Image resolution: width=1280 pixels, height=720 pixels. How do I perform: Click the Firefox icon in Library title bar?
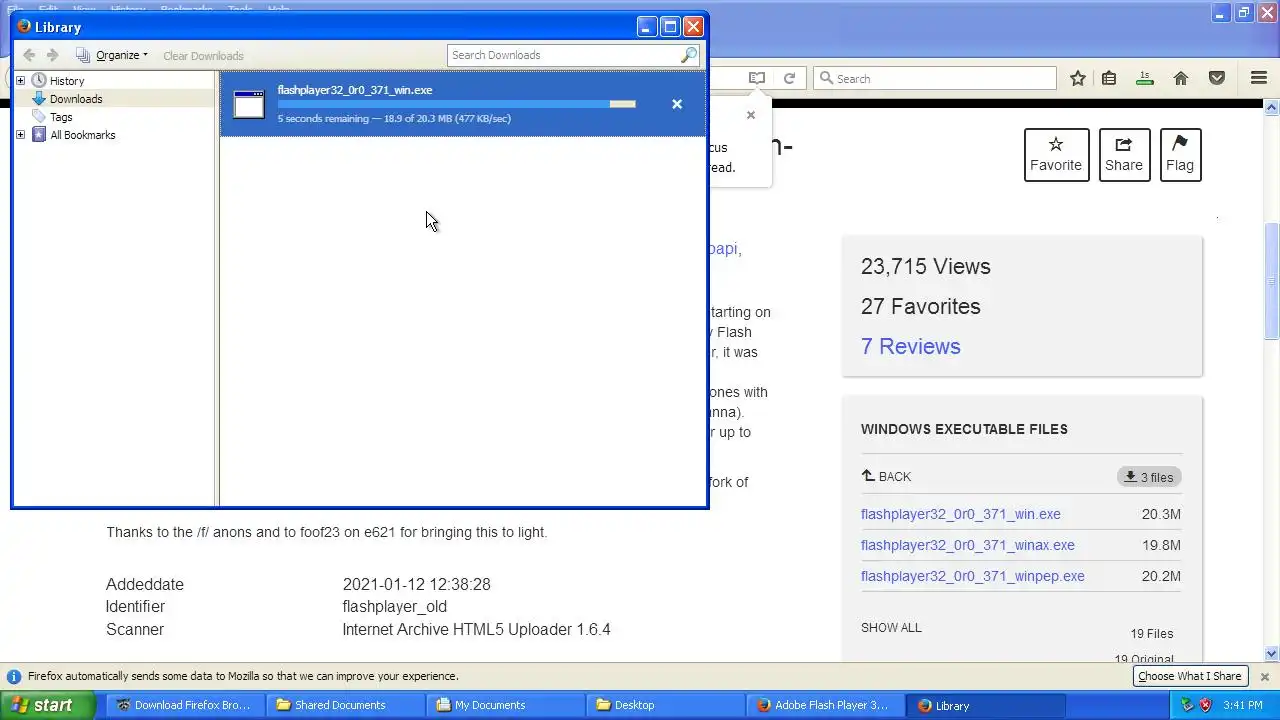(x=24, y=27)
